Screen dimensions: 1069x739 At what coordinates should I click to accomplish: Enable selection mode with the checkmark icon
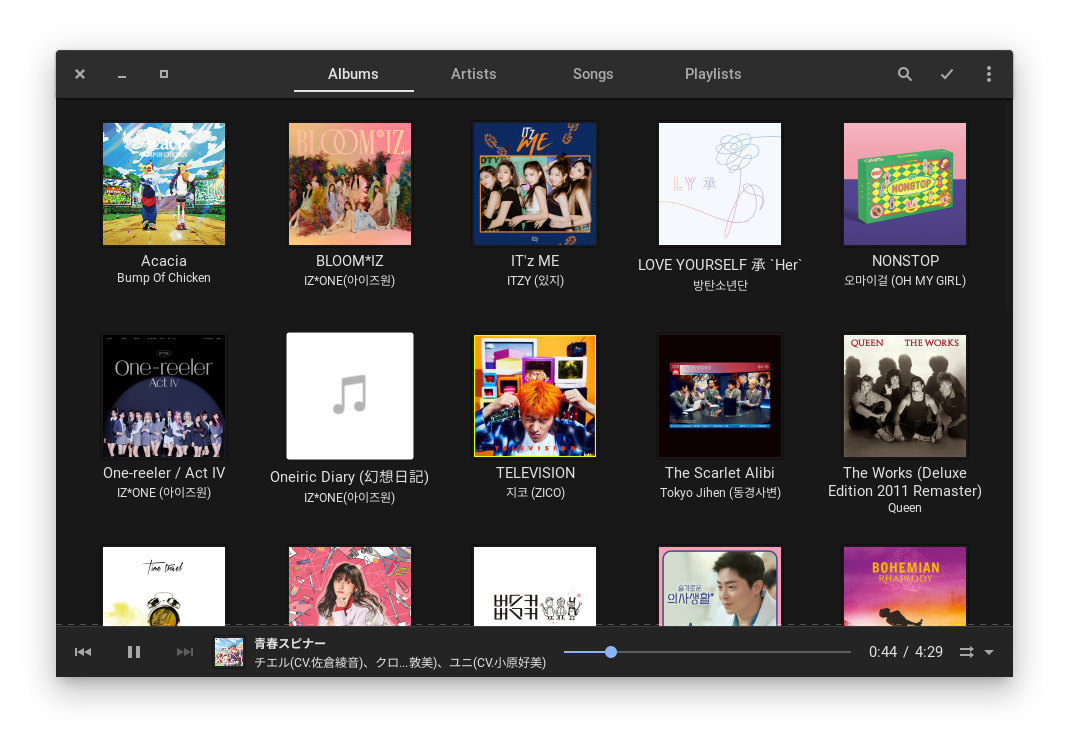coord(947,74)
